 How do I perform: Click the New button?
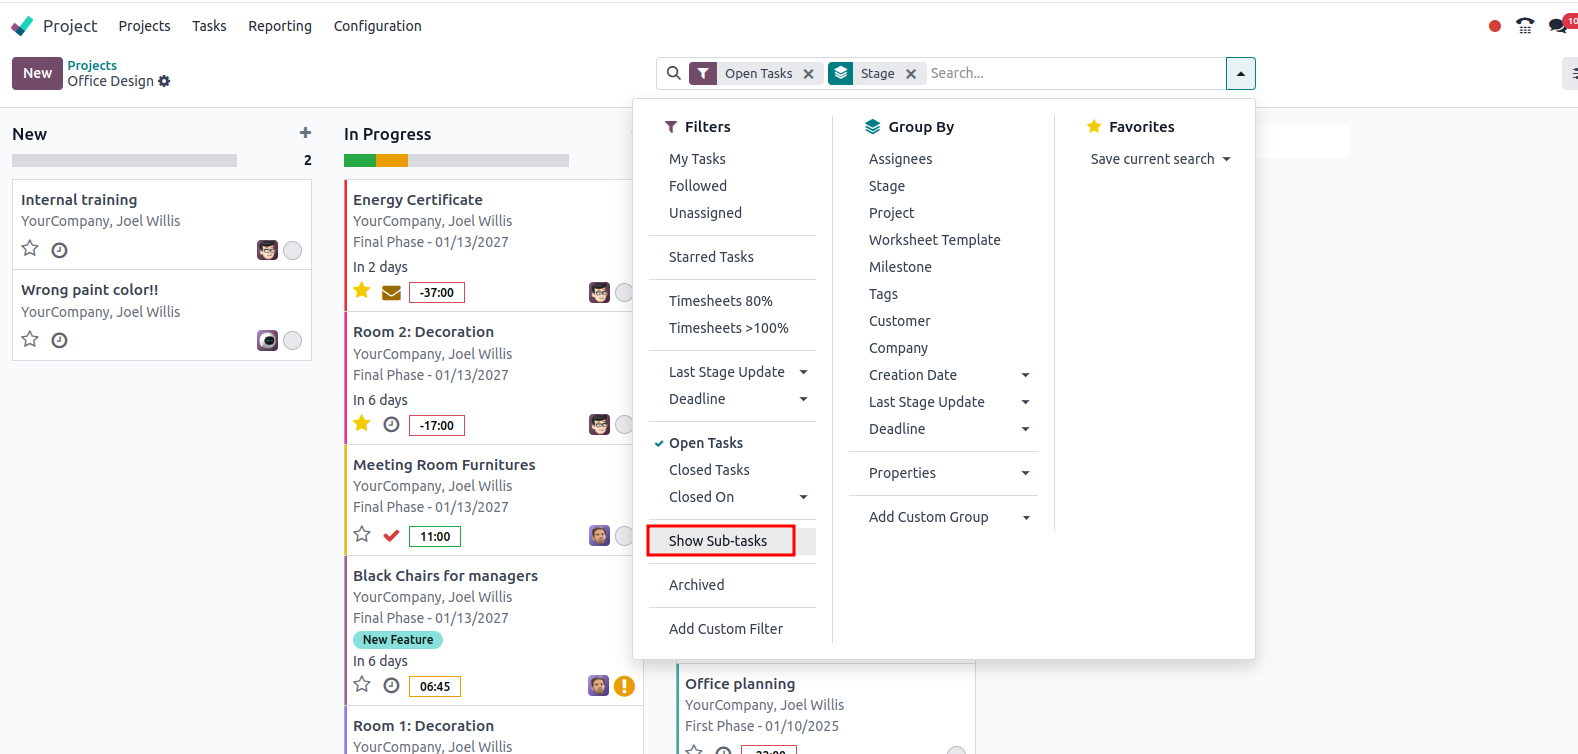click(37, 73)
